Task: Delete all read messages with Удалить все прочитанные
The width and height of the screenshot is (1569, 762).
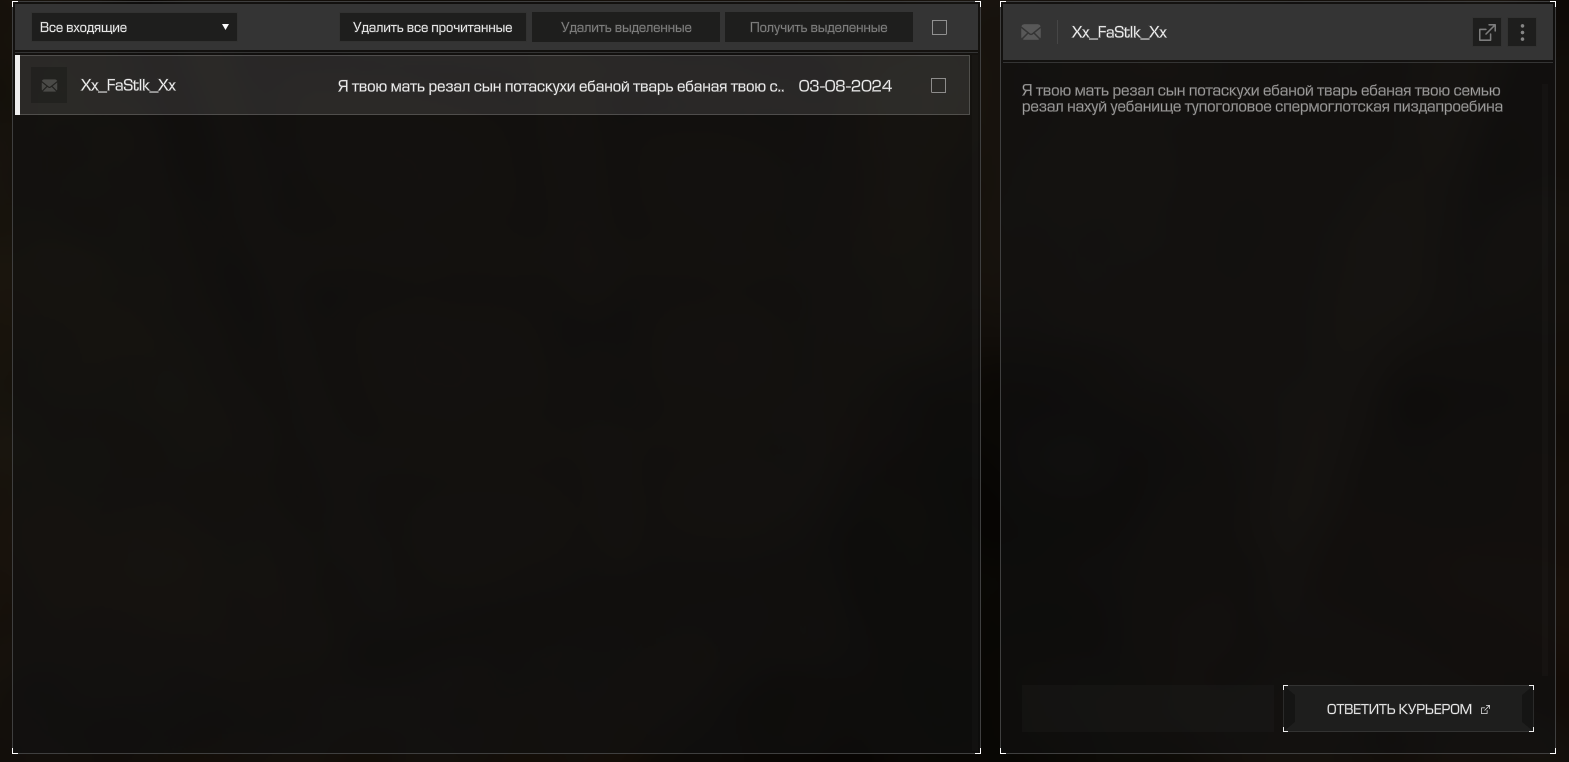Action: 433,27
